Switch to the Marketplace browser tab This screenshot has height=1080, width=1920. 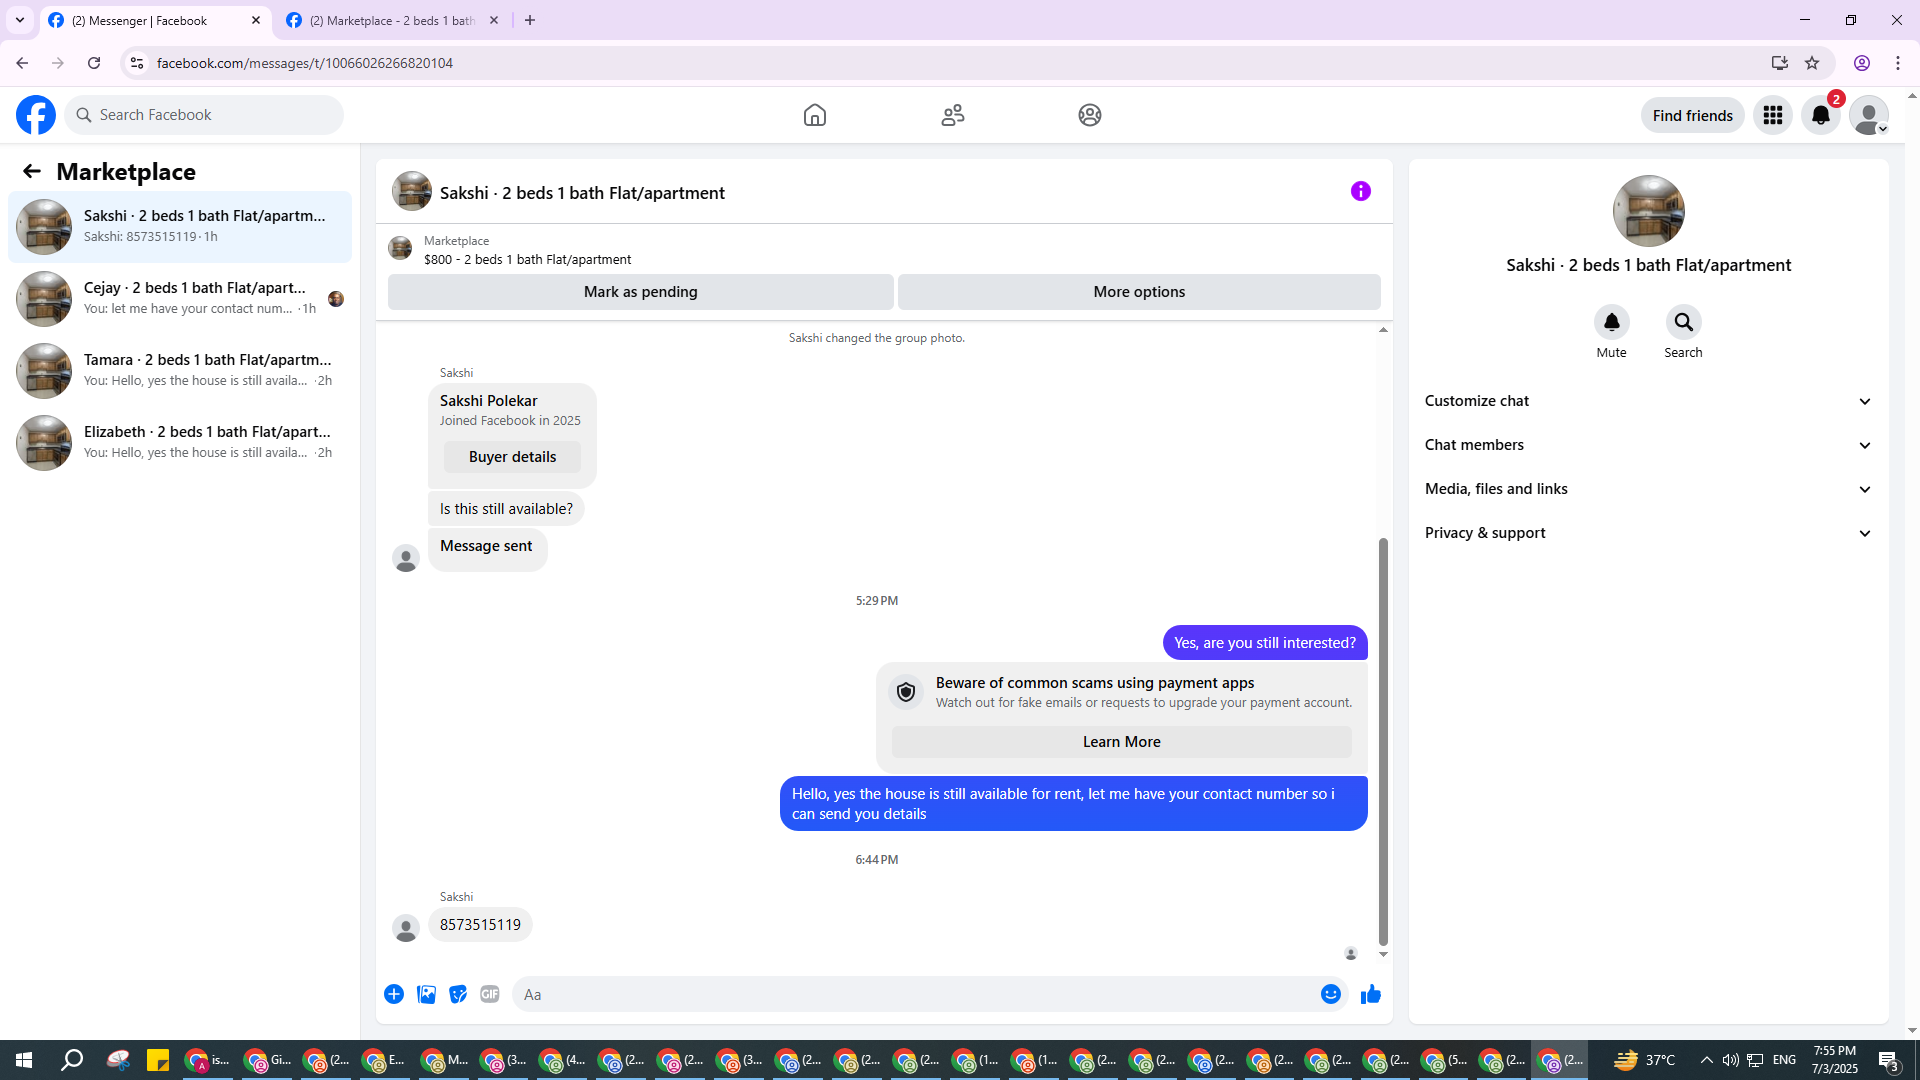coord(392,20)
